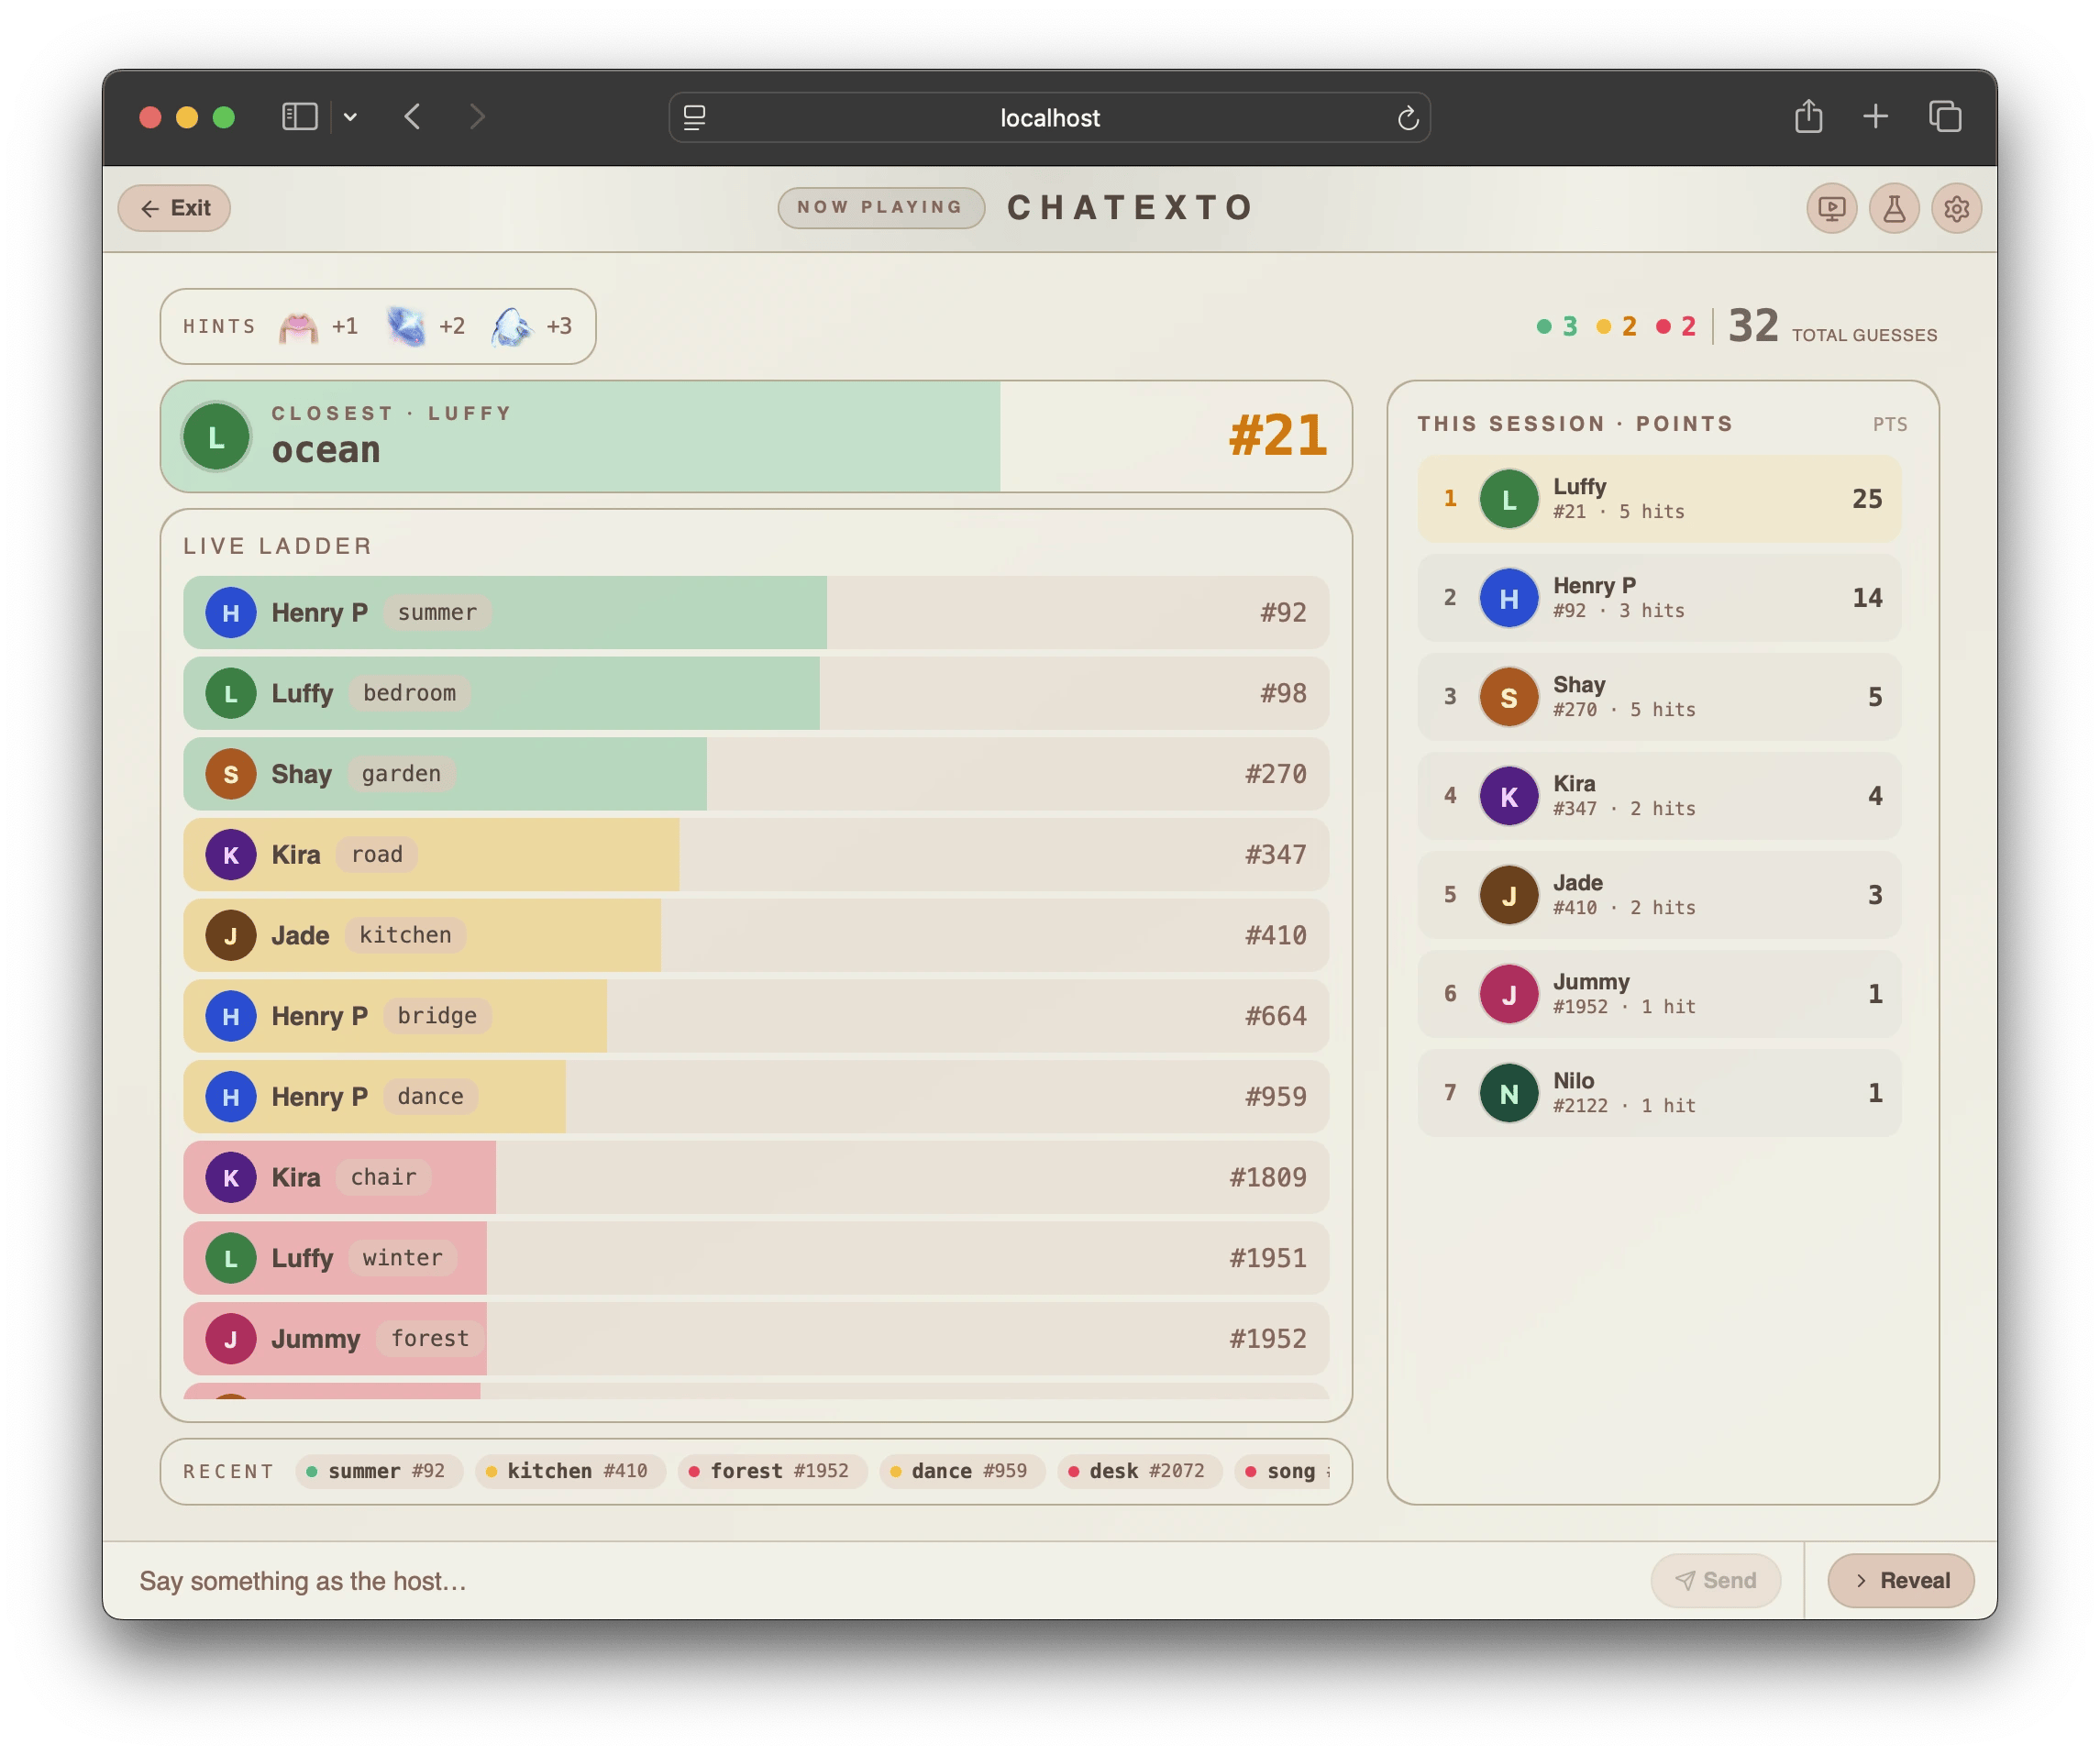Viewport: 2100px width, 1755px height.
Task: Click the green guesses count indicator
Action: pos(1557,326)
